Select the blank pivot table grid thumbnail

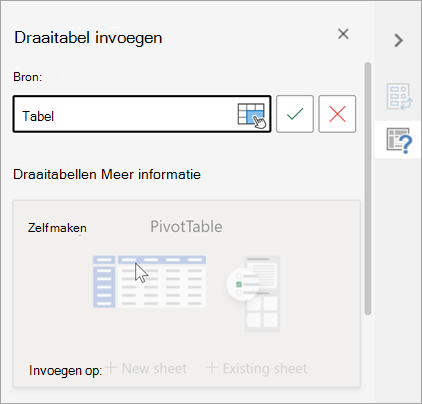pyautogui.click(x=149, y=282)
